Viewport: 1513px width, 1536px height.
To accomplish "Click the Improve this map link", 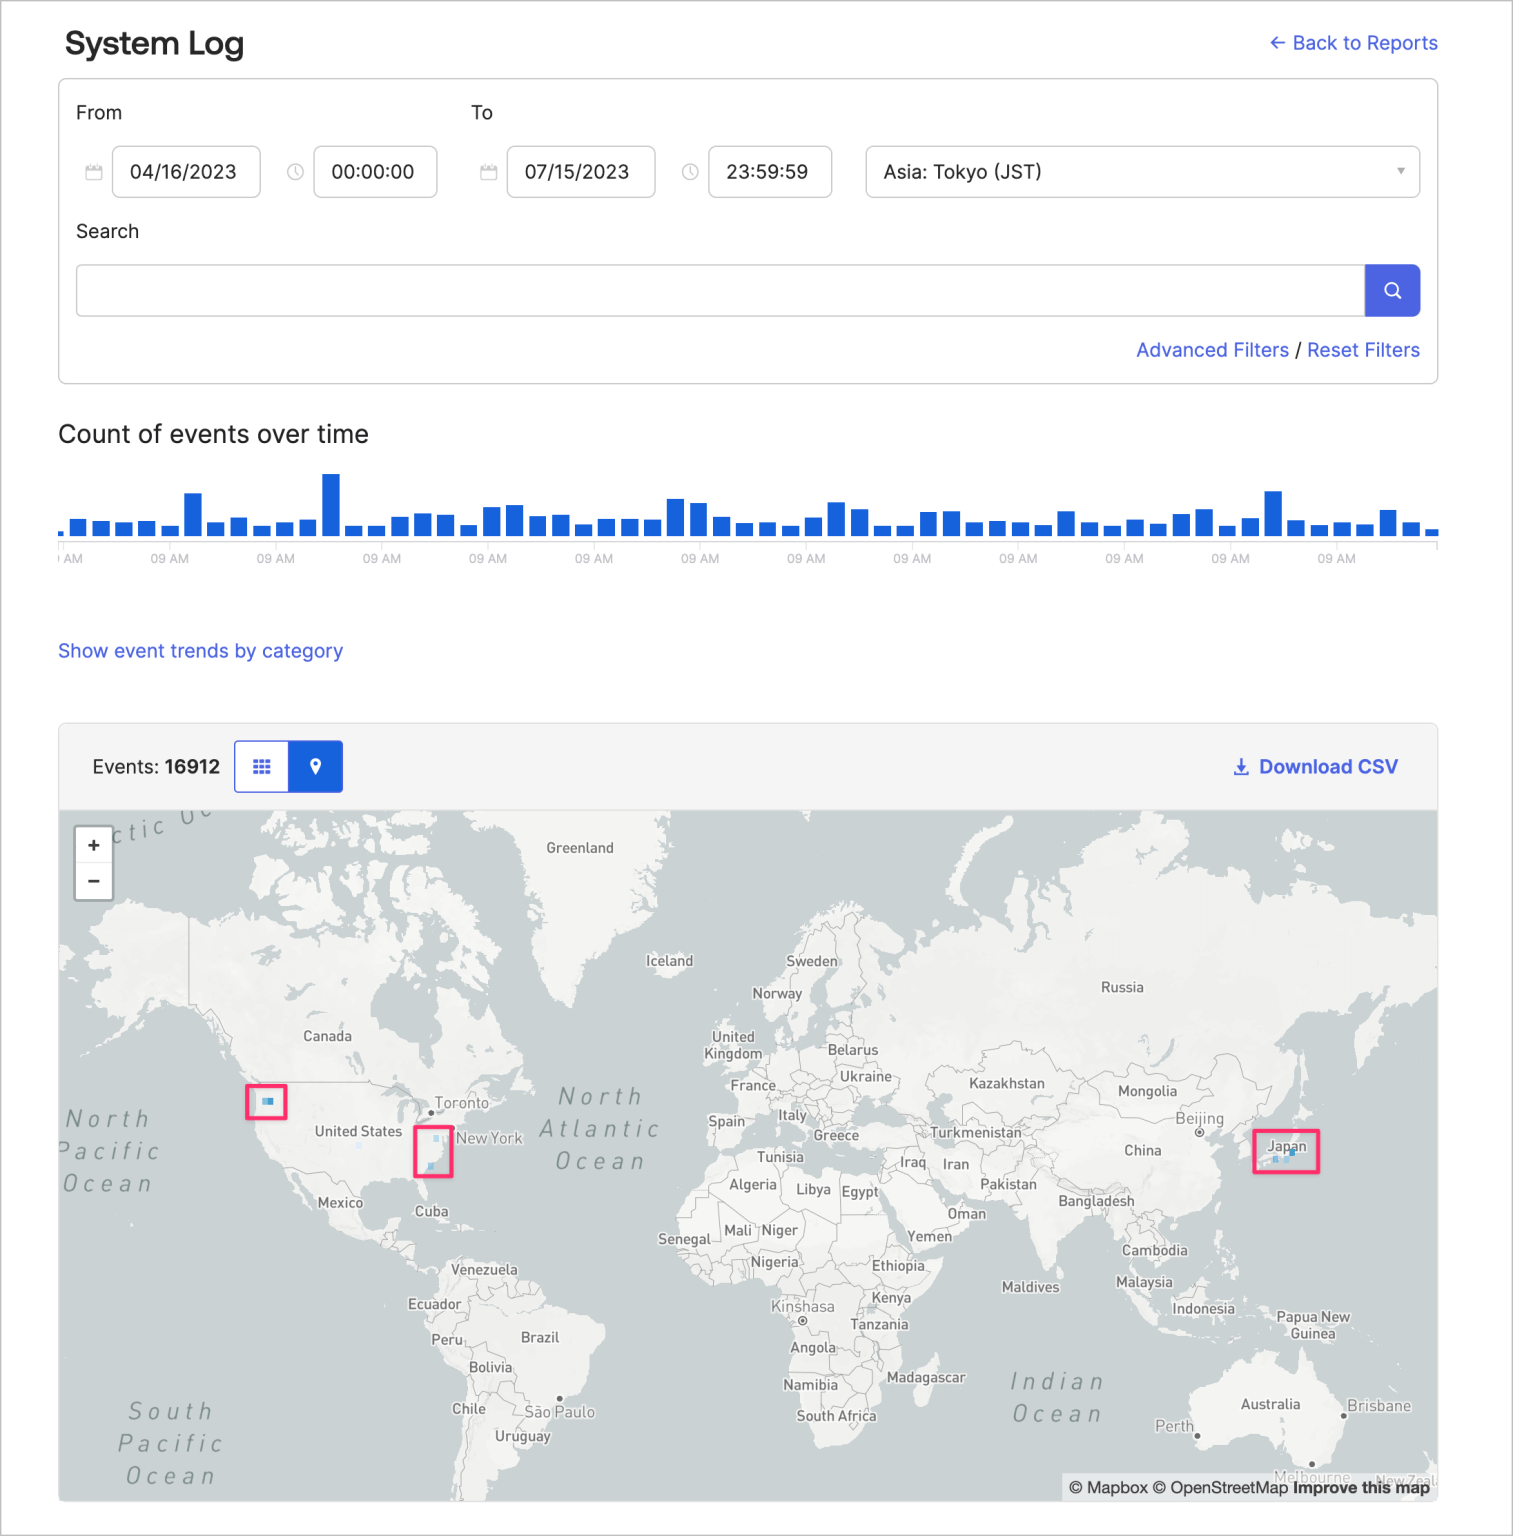I will pyautogui.click(x=1361, y=1487).
